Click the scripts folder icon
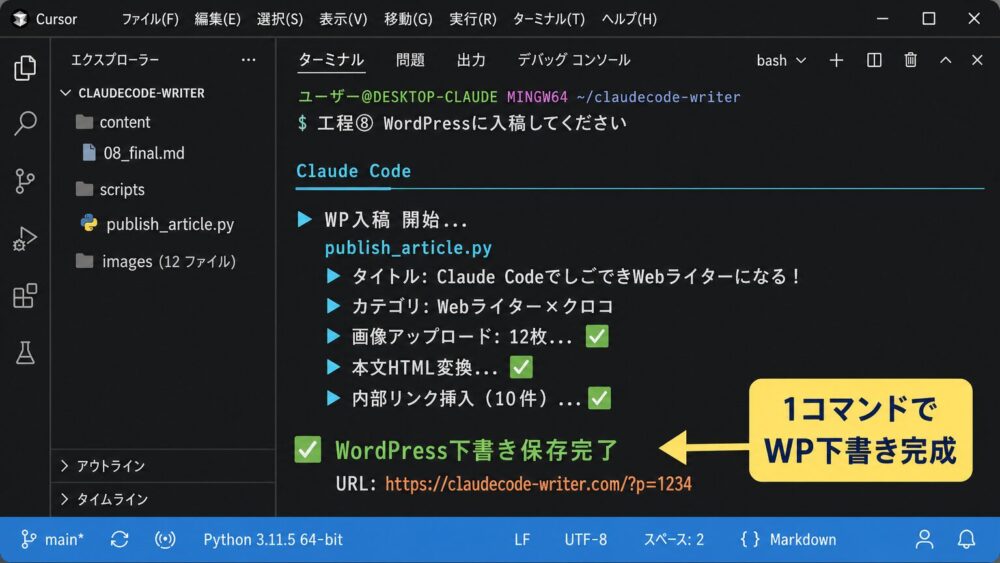 pos(84,189)
